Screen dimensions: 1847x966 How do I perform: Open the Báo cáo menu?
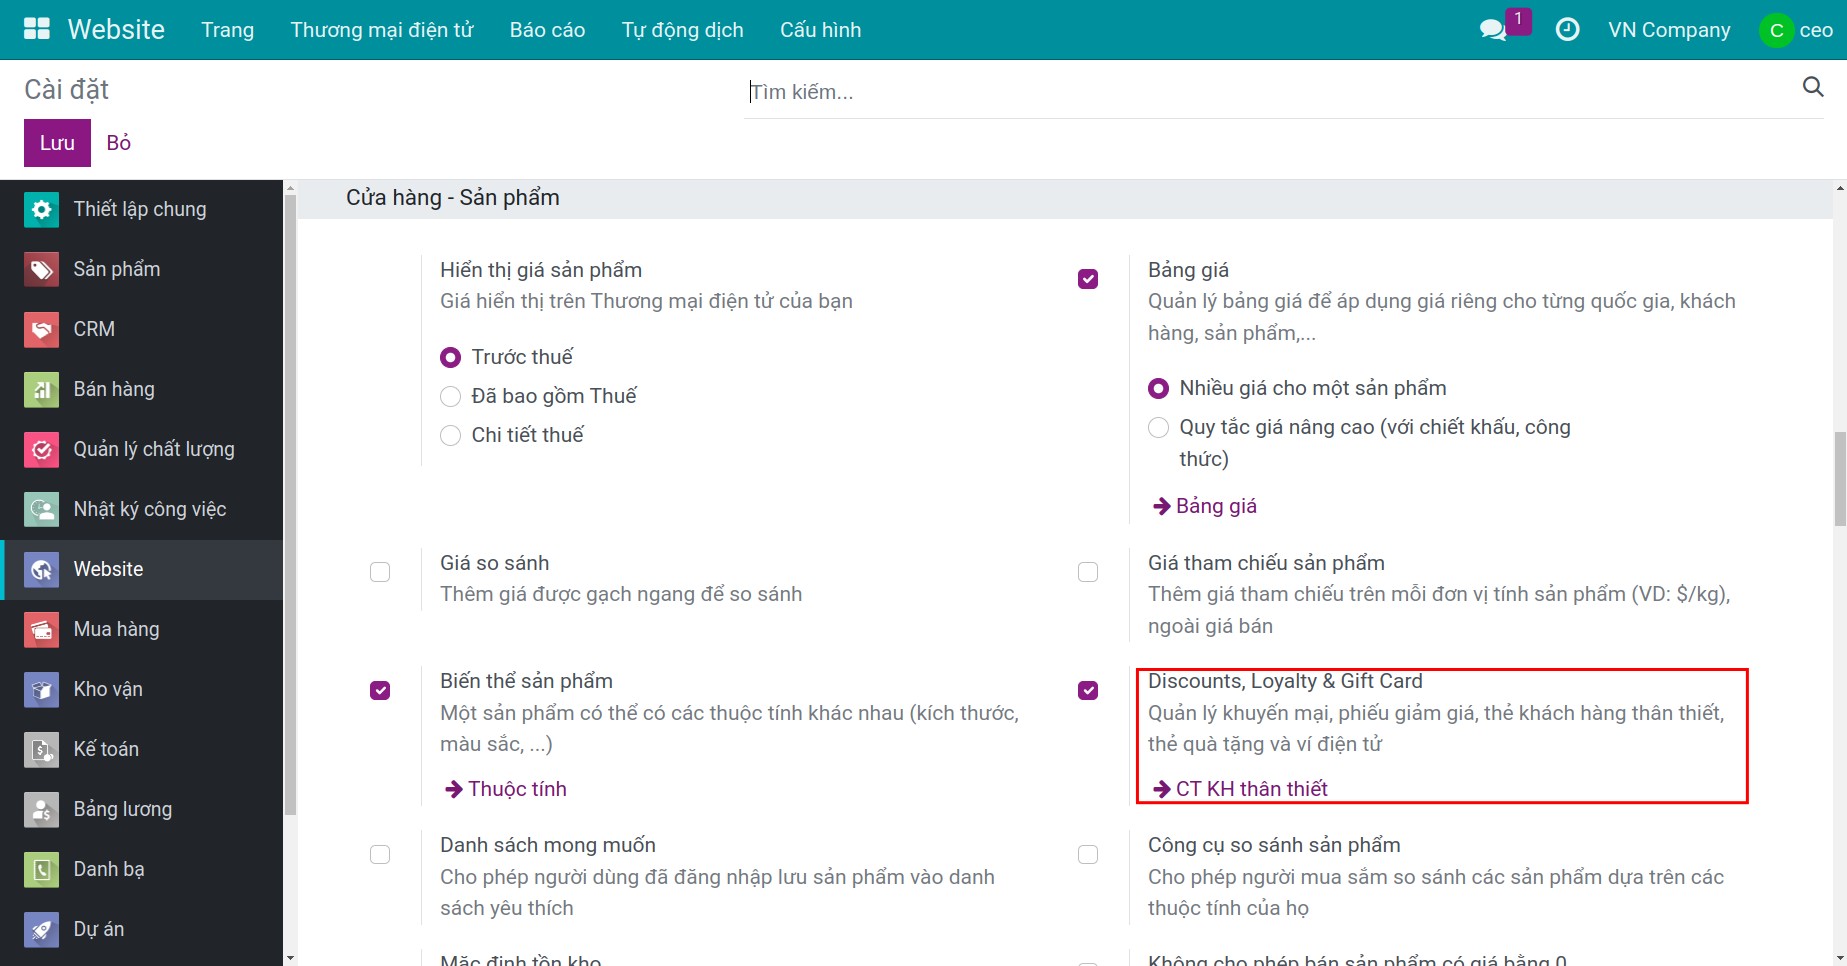coord(547,30)
